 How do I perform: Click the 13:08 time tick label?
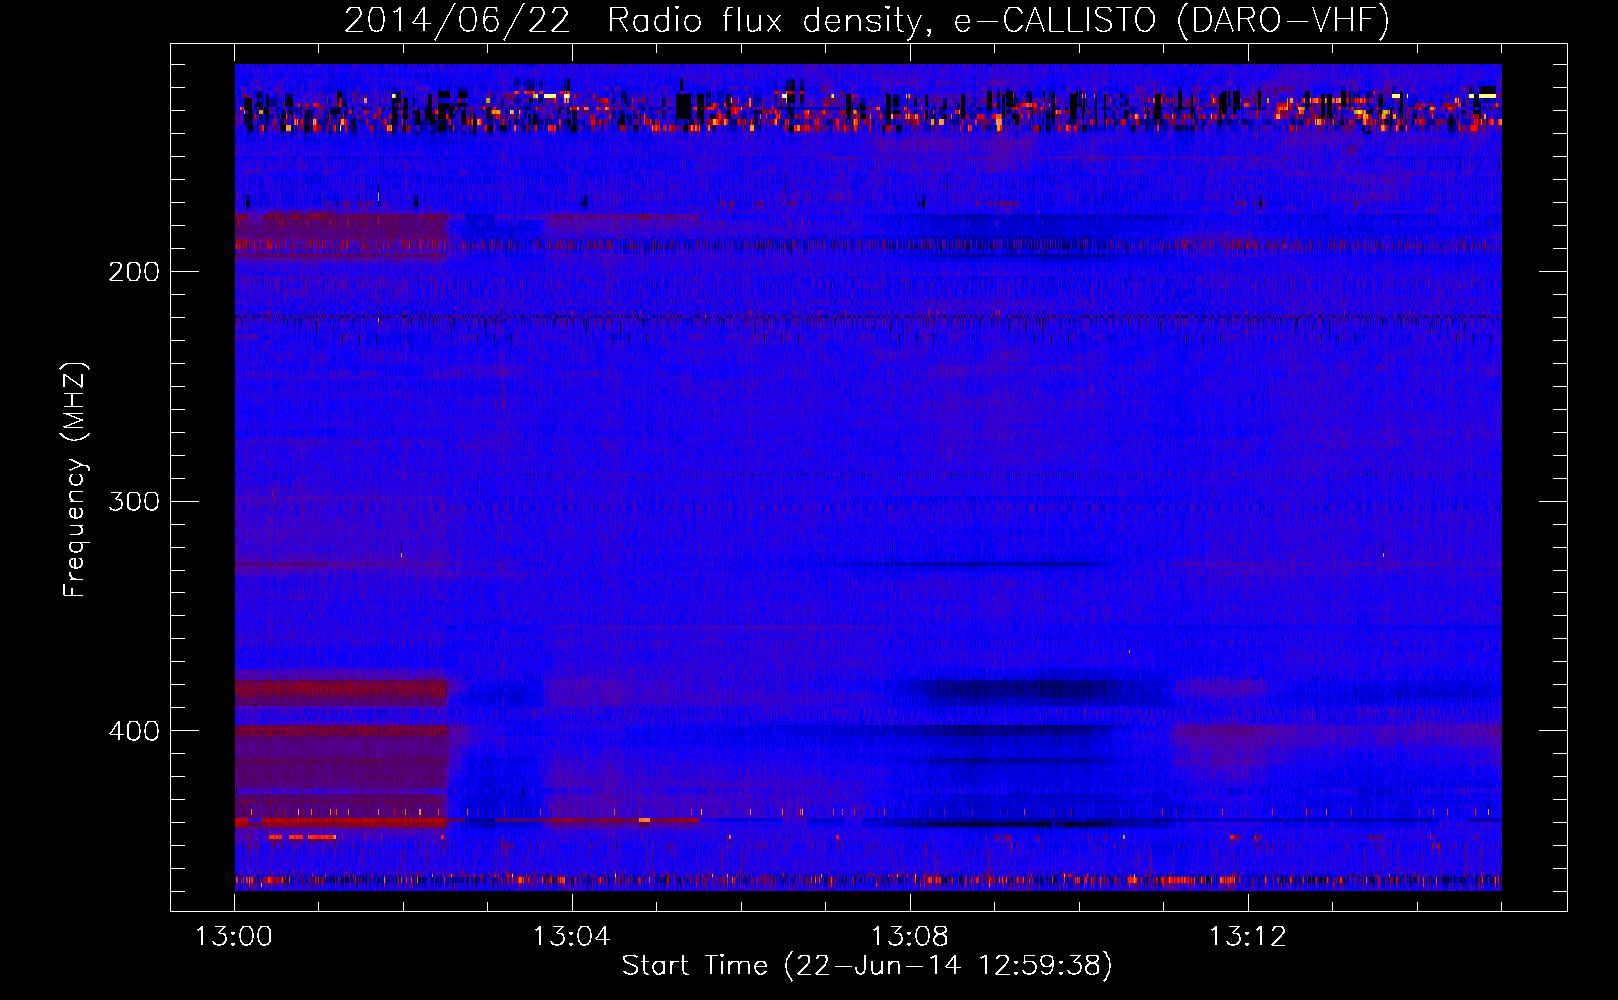click(x=909, y=937)
